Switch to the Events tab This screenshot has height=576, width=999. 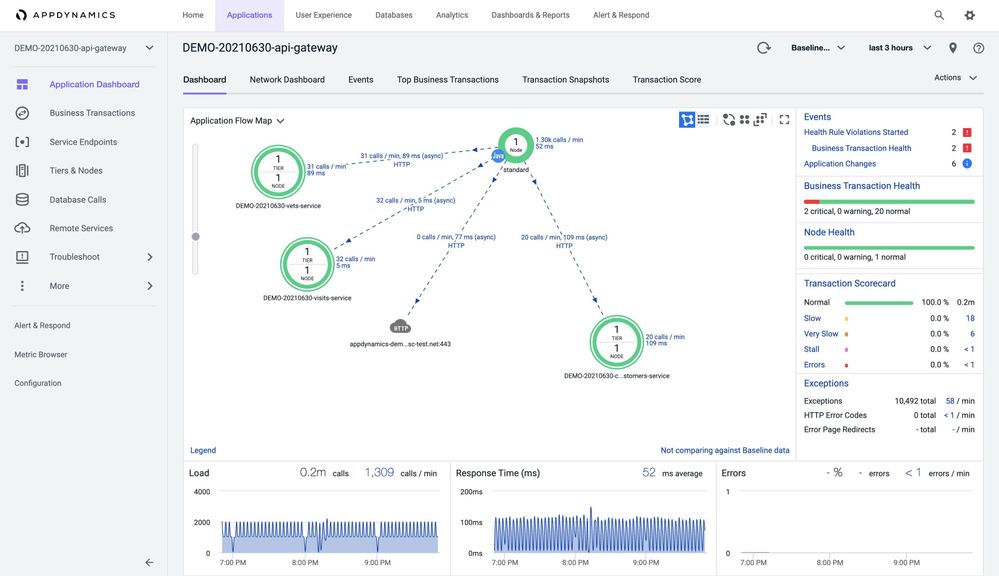pyautogui.click(x=361, y=80)
